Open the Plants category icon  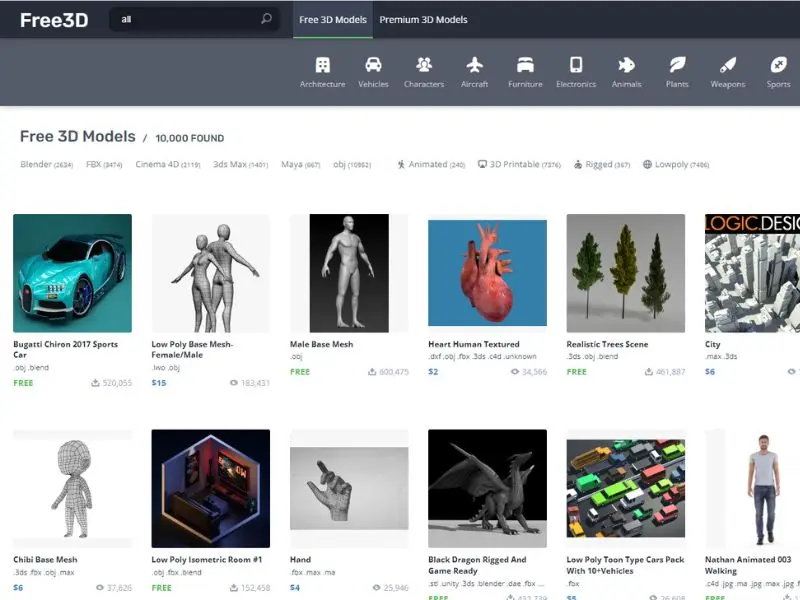pos(677,65)
